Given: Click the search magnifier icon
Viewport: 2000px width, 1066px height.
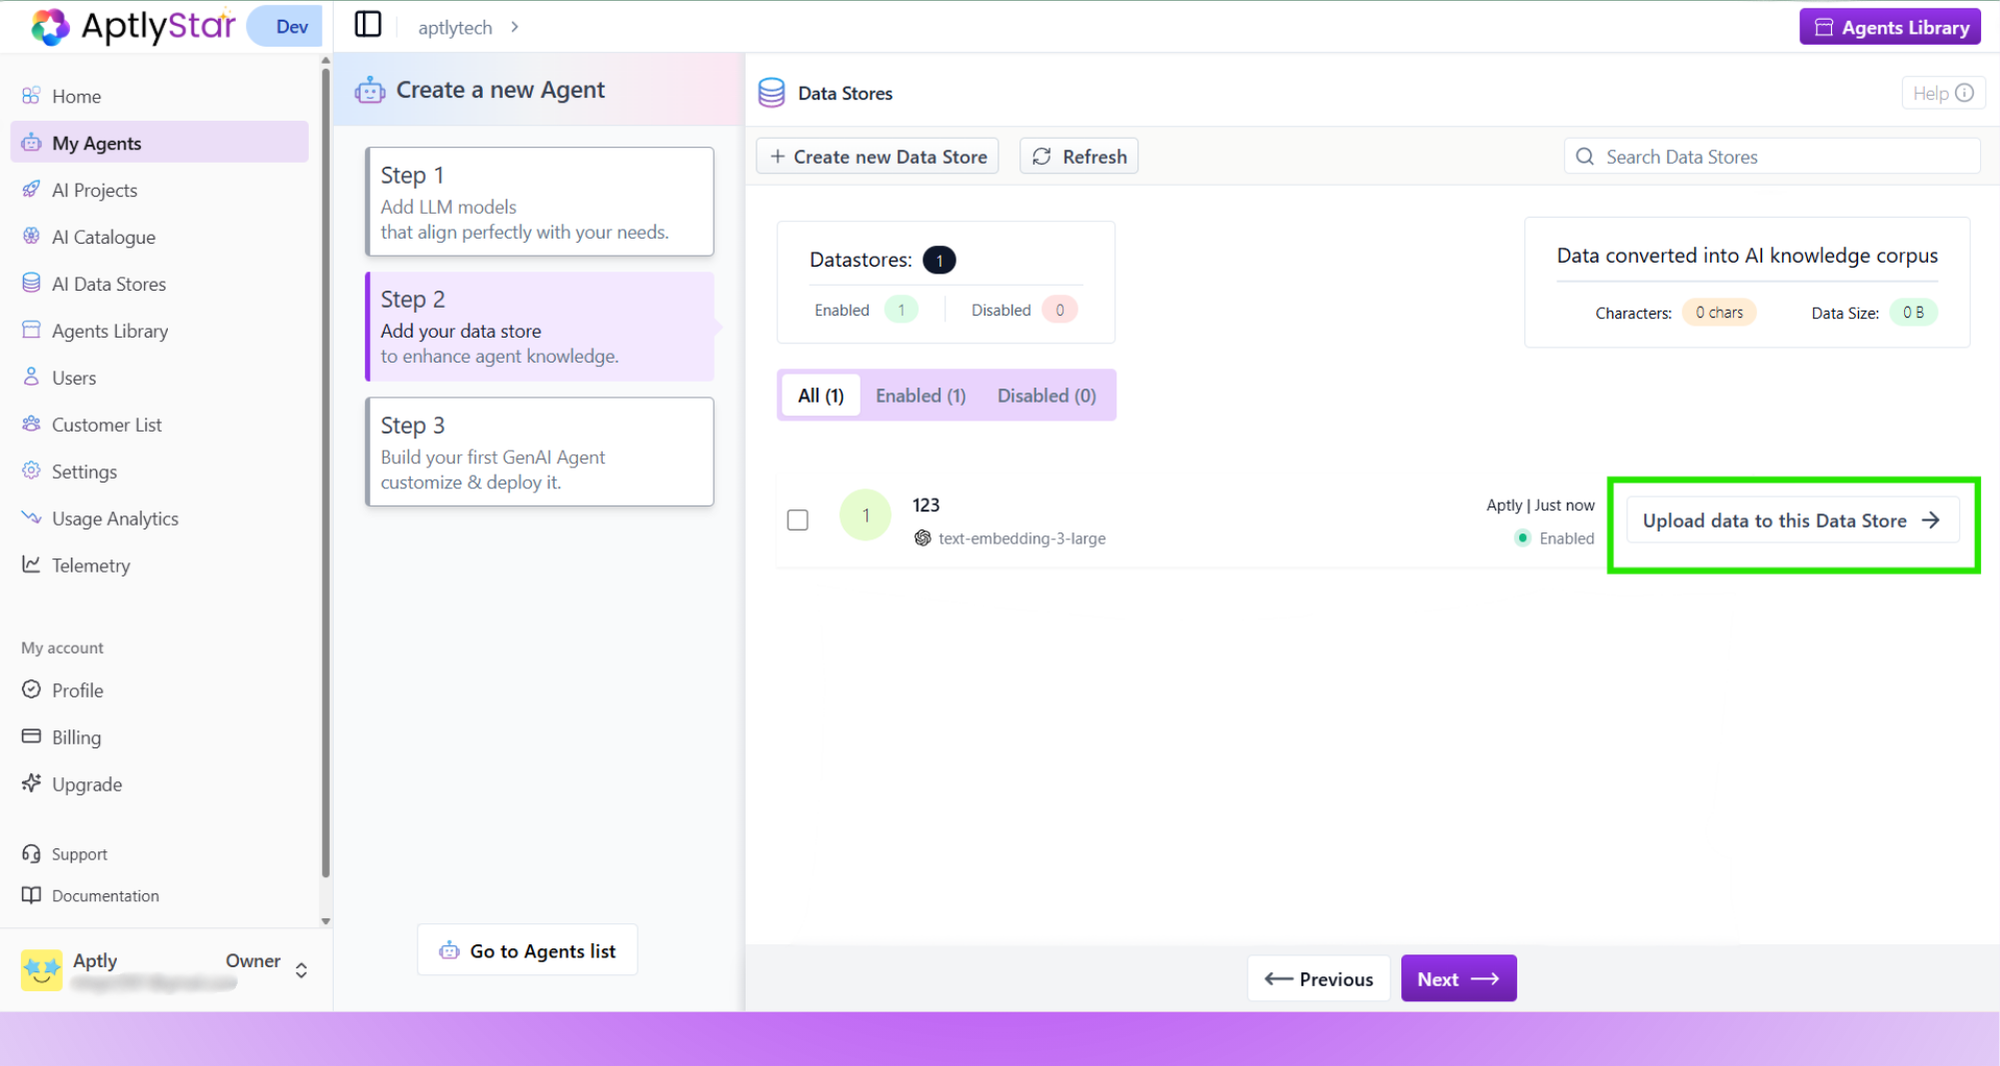Looking at the screenshot, I should click(1584, 157).
